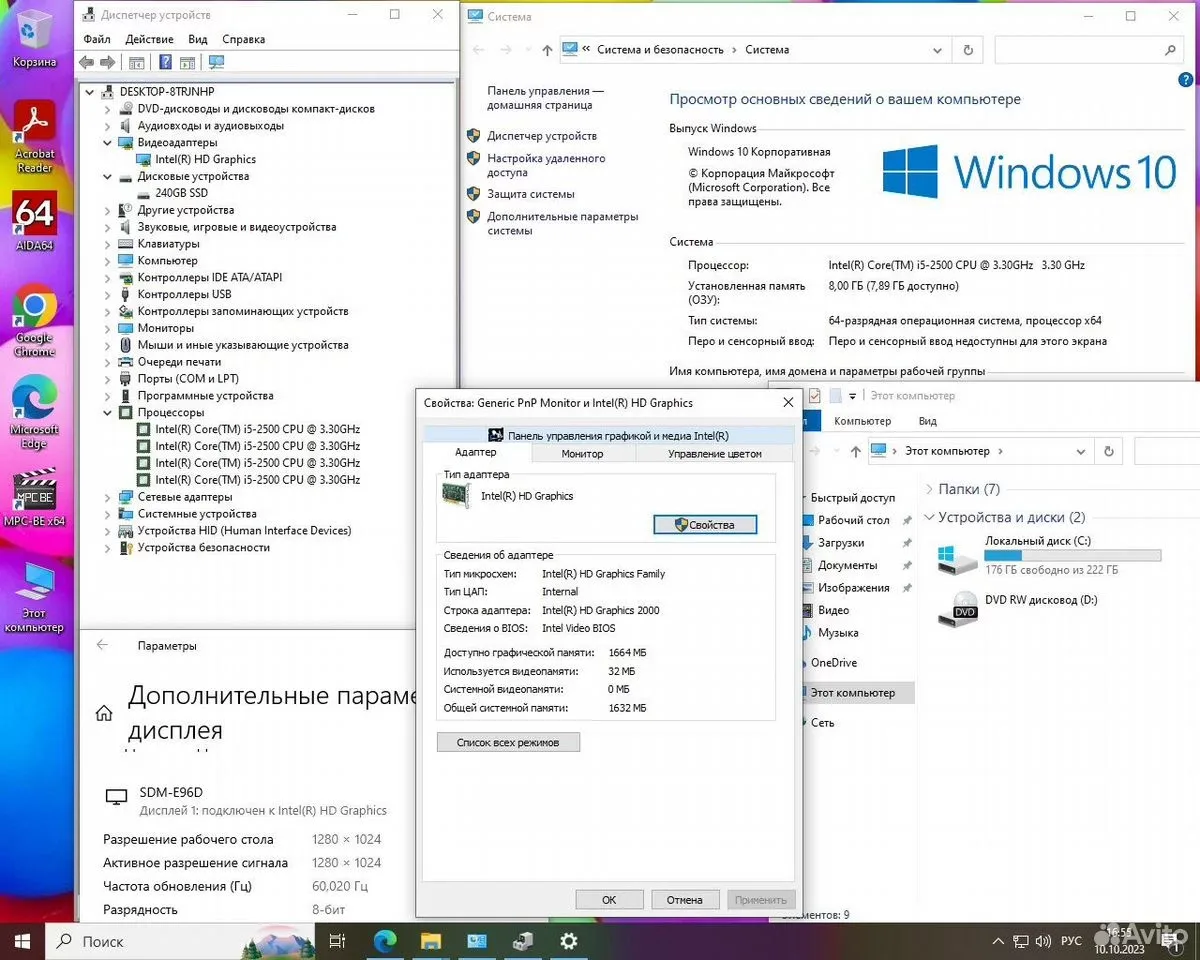This screenshot has height=960, width=1200.
Task: Open the Recycle Bin (Корзина) desktop icon
Action: [x=34, y=37]
